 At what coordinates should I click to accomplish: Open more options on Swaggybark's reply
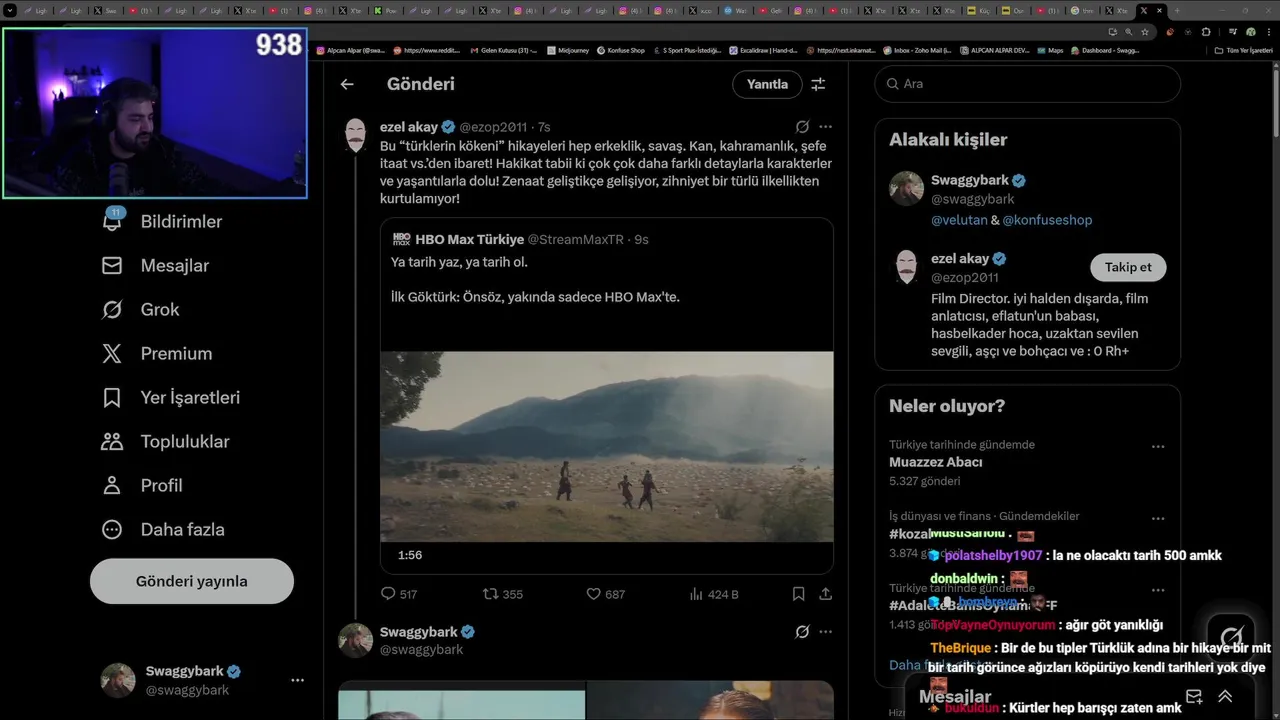825,632
